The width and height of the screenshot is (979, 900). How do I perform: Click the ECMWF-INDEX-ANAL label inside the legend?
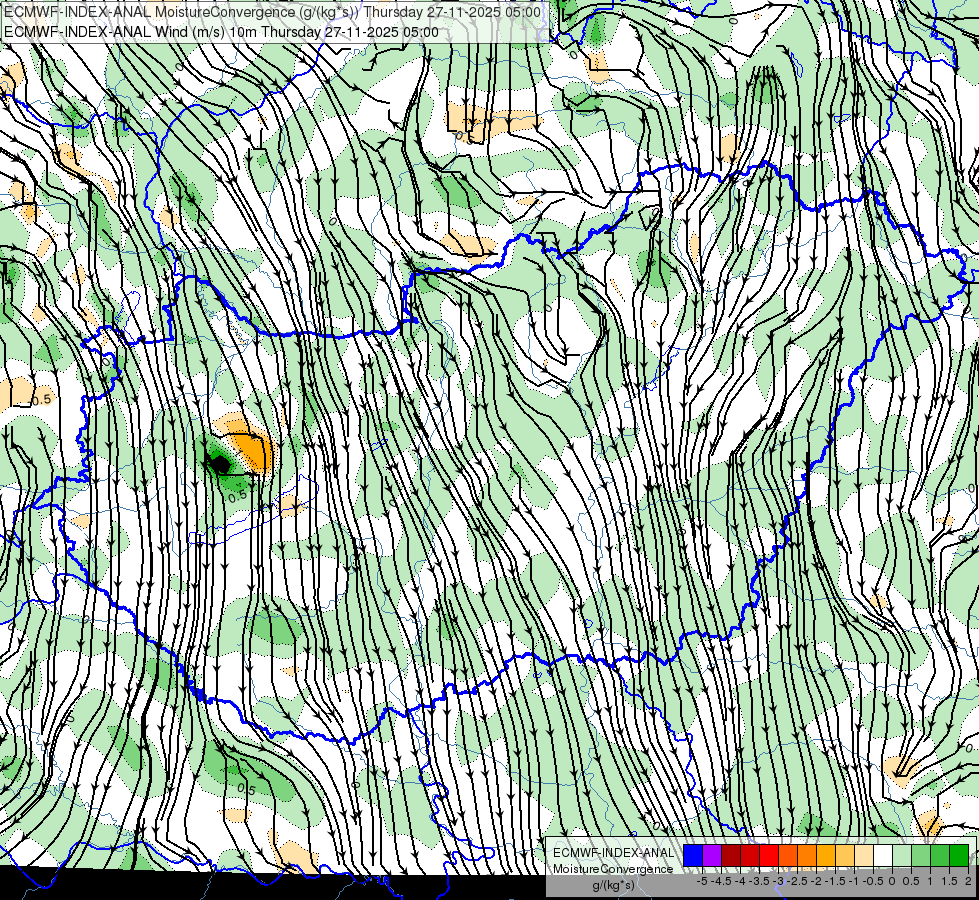[614, 853]
